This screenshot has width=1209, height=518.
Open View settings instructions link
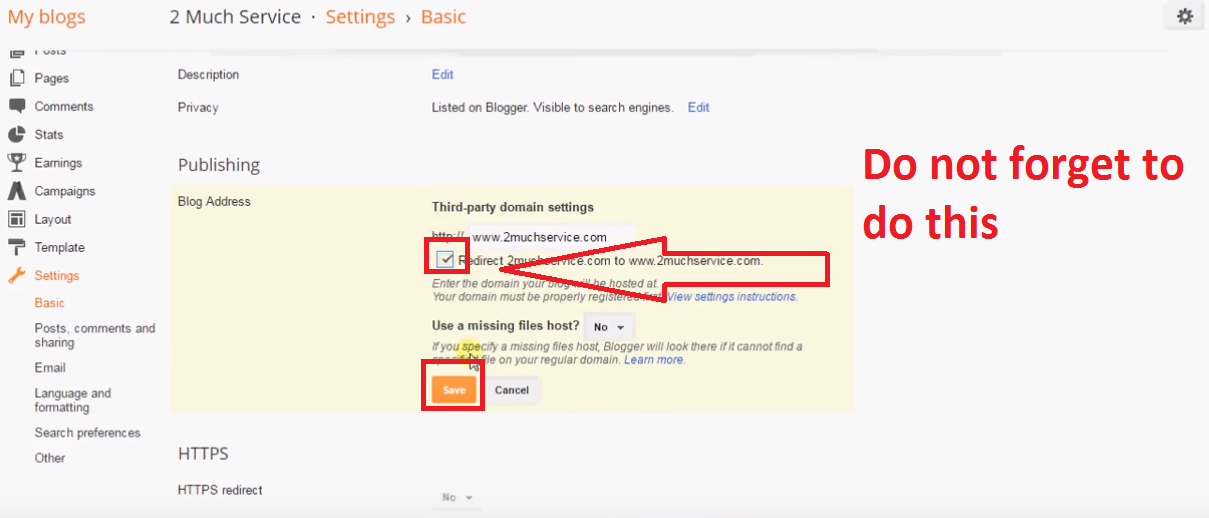point(731,297)
